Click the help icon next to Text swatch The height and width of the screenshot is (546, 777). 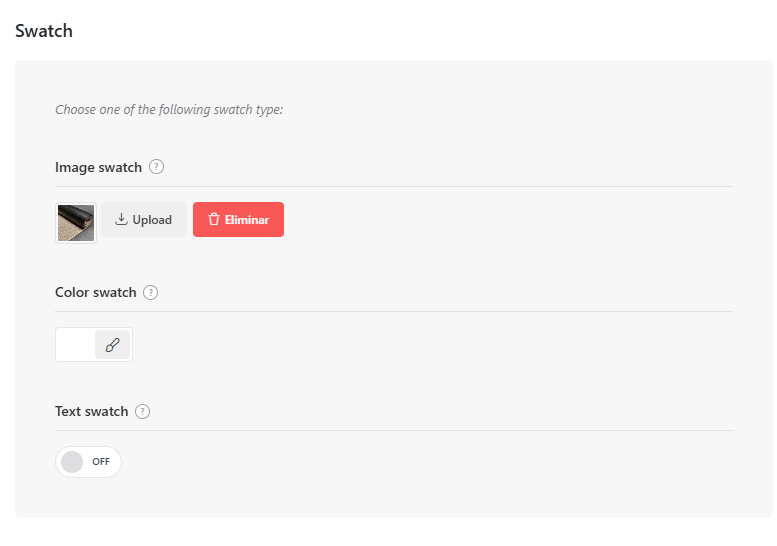143,412
